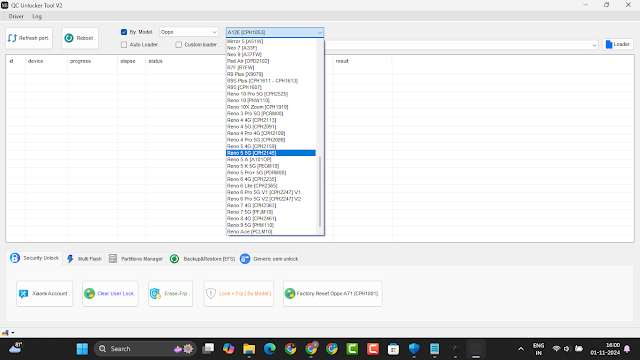Choose Reno 8 4G [CPH2461]
The image size is (640, 360).
tap(271, 218)
